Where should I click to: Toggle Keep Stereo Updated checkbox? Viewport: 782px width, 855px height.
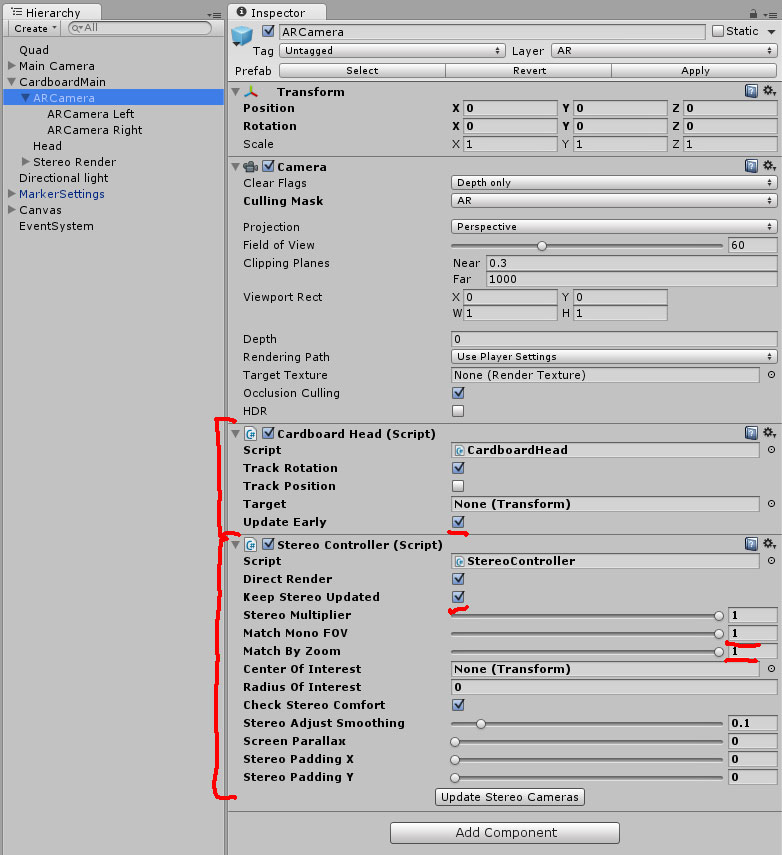[458, 596]
